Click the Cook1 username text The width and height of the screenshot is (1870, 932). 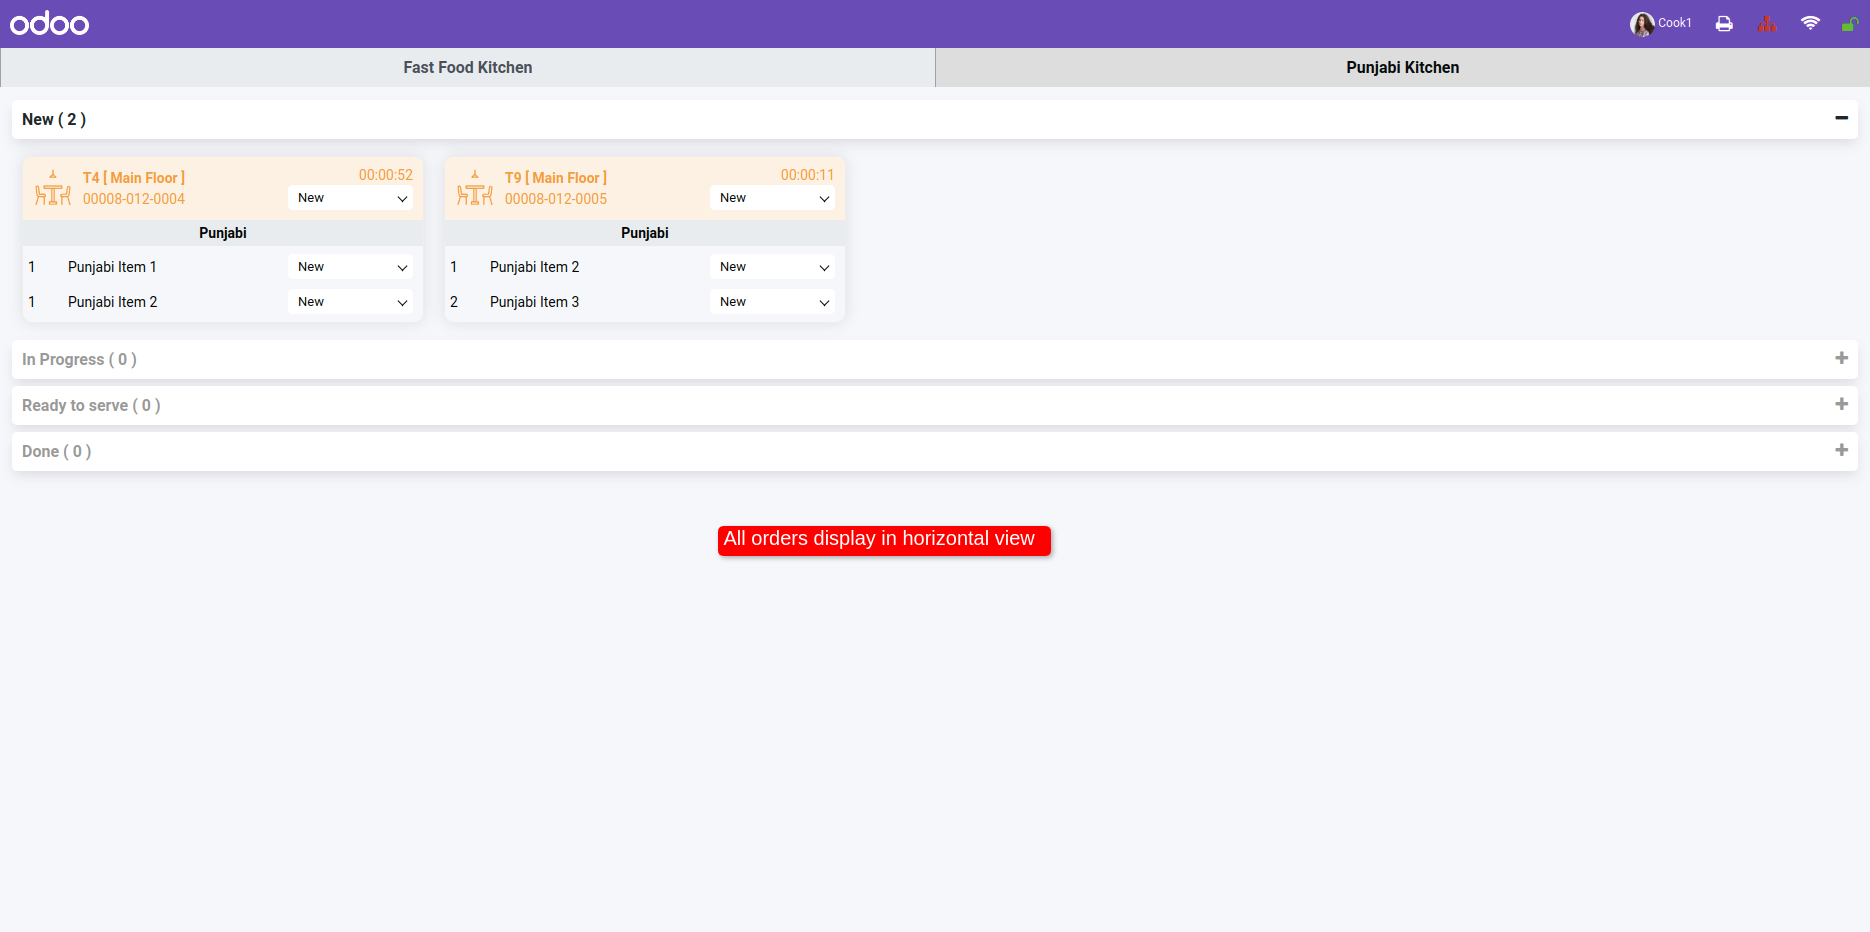(x=1675, y=23)
